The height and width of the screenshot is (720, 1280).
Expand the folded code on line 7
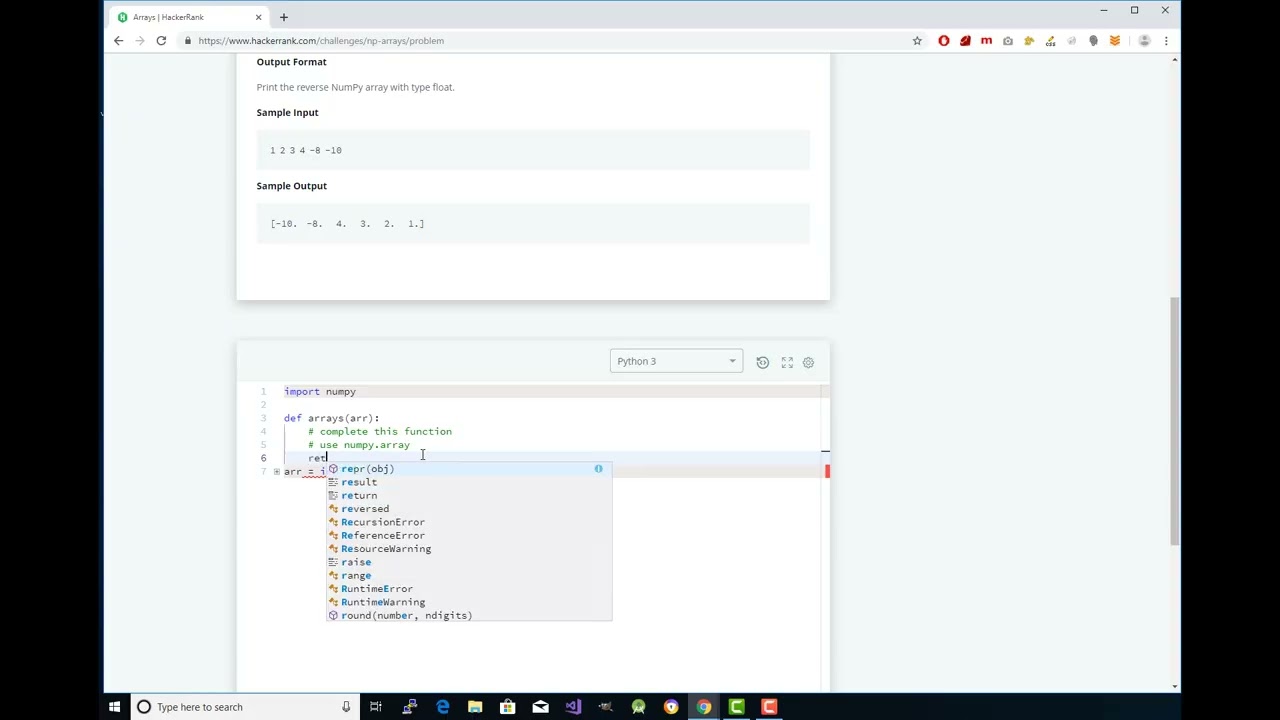[276, 472]
